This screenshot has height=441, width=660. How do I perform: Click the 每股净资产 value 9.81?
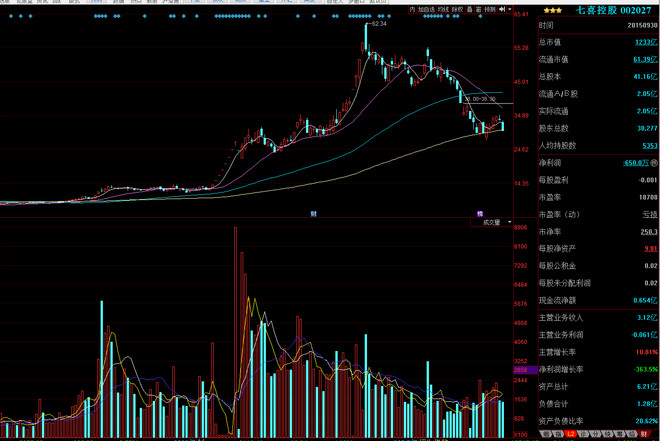point(651,249)
